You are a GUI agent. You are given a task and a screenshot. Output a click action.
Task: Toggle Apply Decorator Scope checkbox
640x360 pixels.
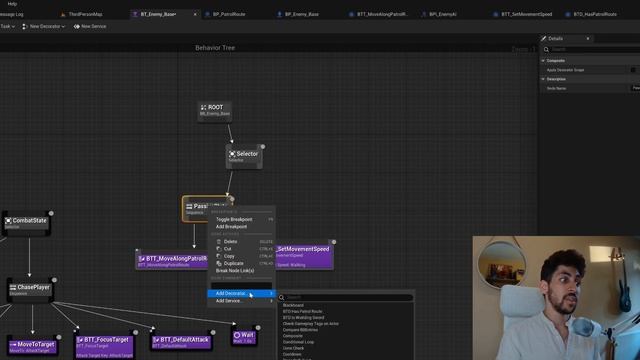(633, 70)
